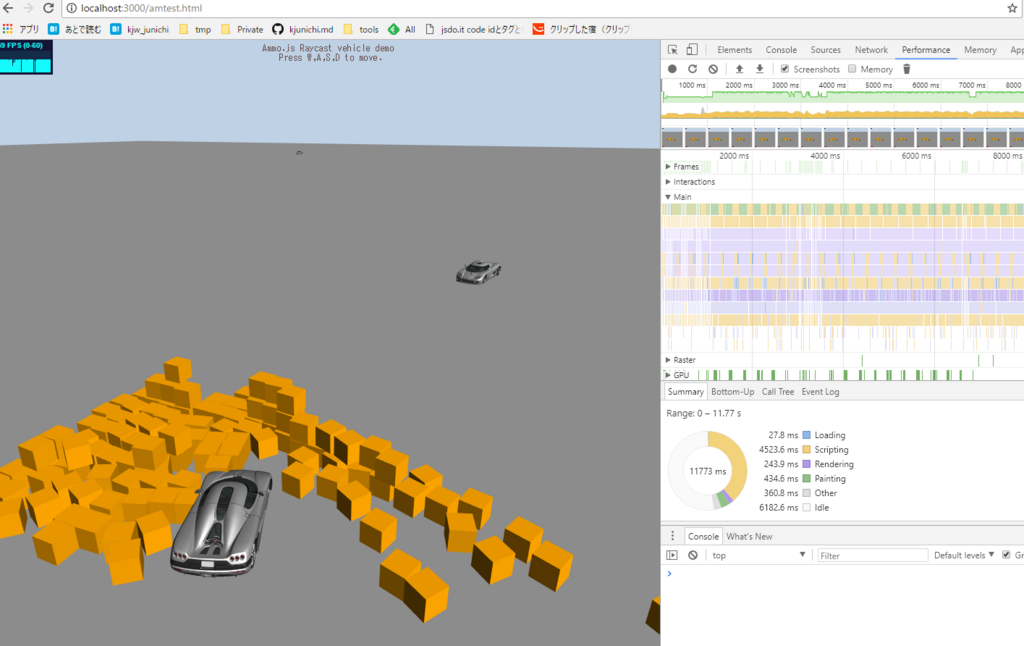Image resolution: width=1024 pixels, height=646 pixels.
Task: Clear the console with the ban icon
Action: pos(693,555)
